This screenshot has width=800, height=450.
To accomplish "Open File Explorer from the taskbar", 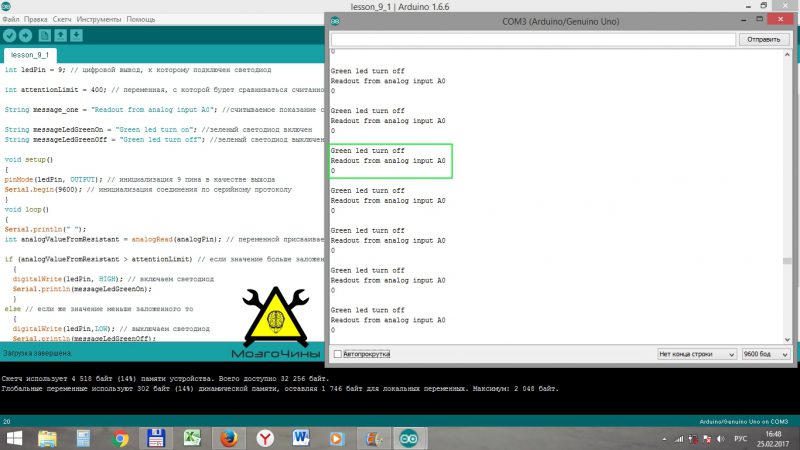I will (x=47, y=438).
